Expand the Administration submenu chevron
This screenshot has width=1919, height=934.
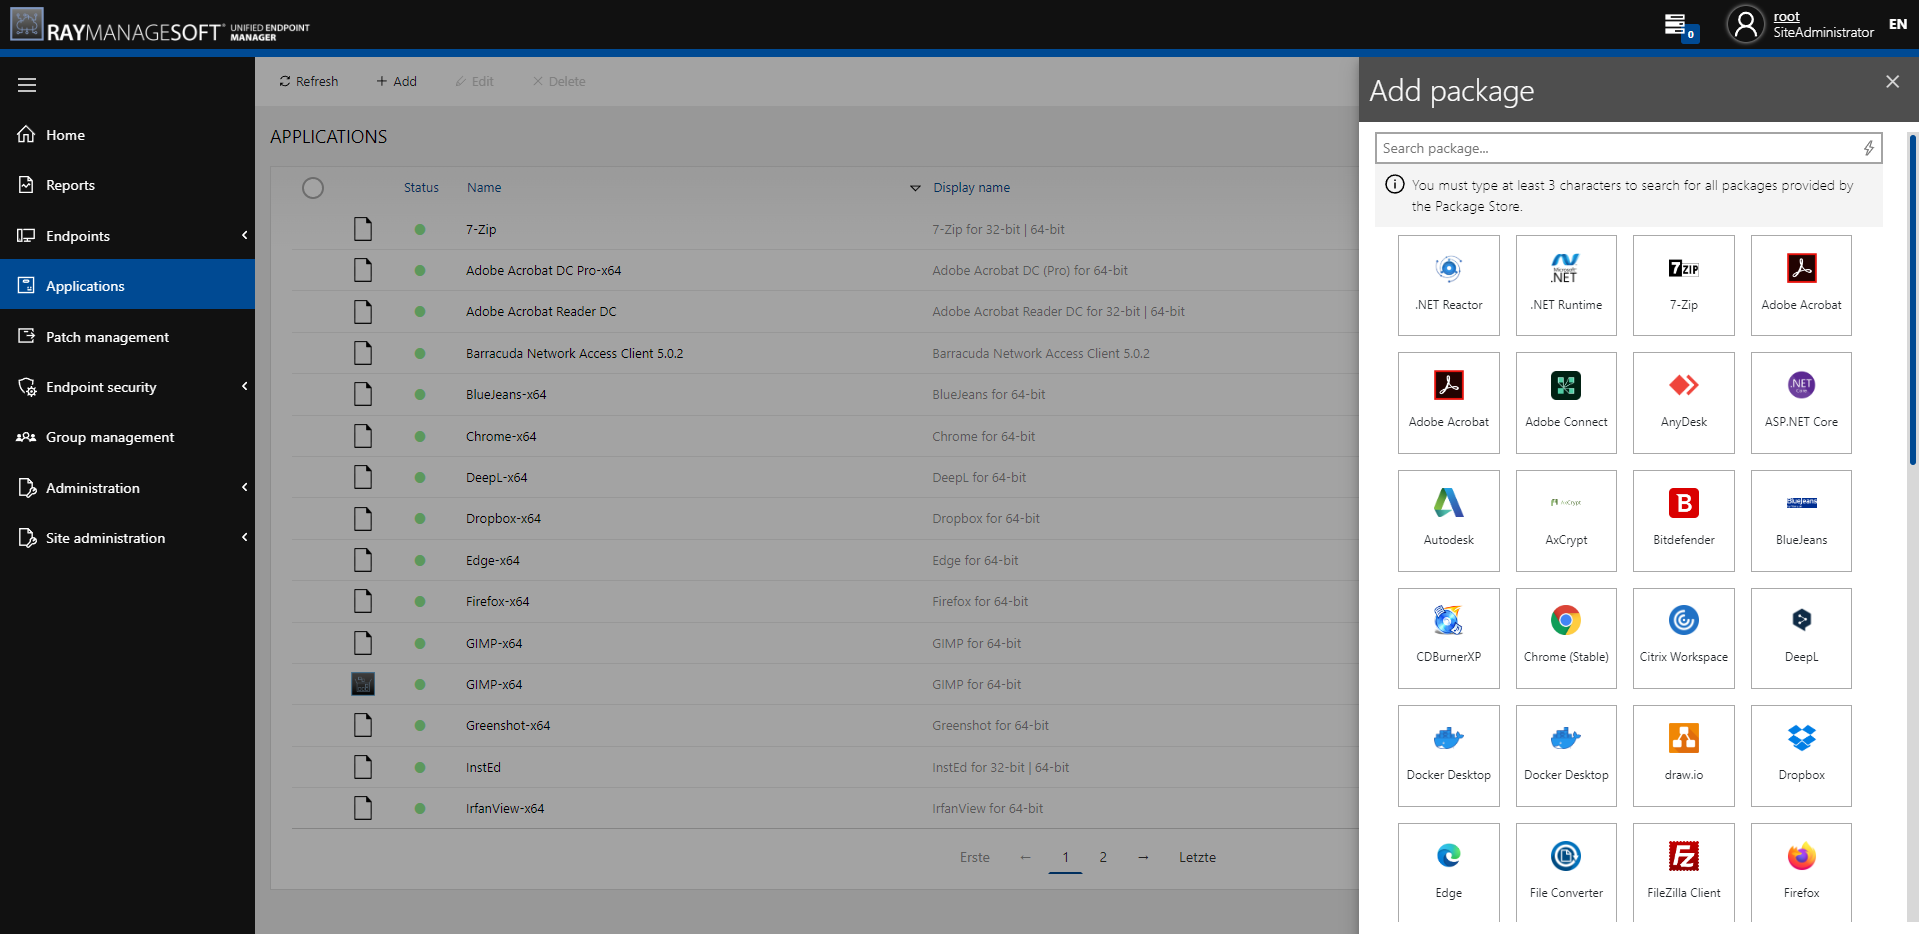pyautogui.click(x=244, y=487)
